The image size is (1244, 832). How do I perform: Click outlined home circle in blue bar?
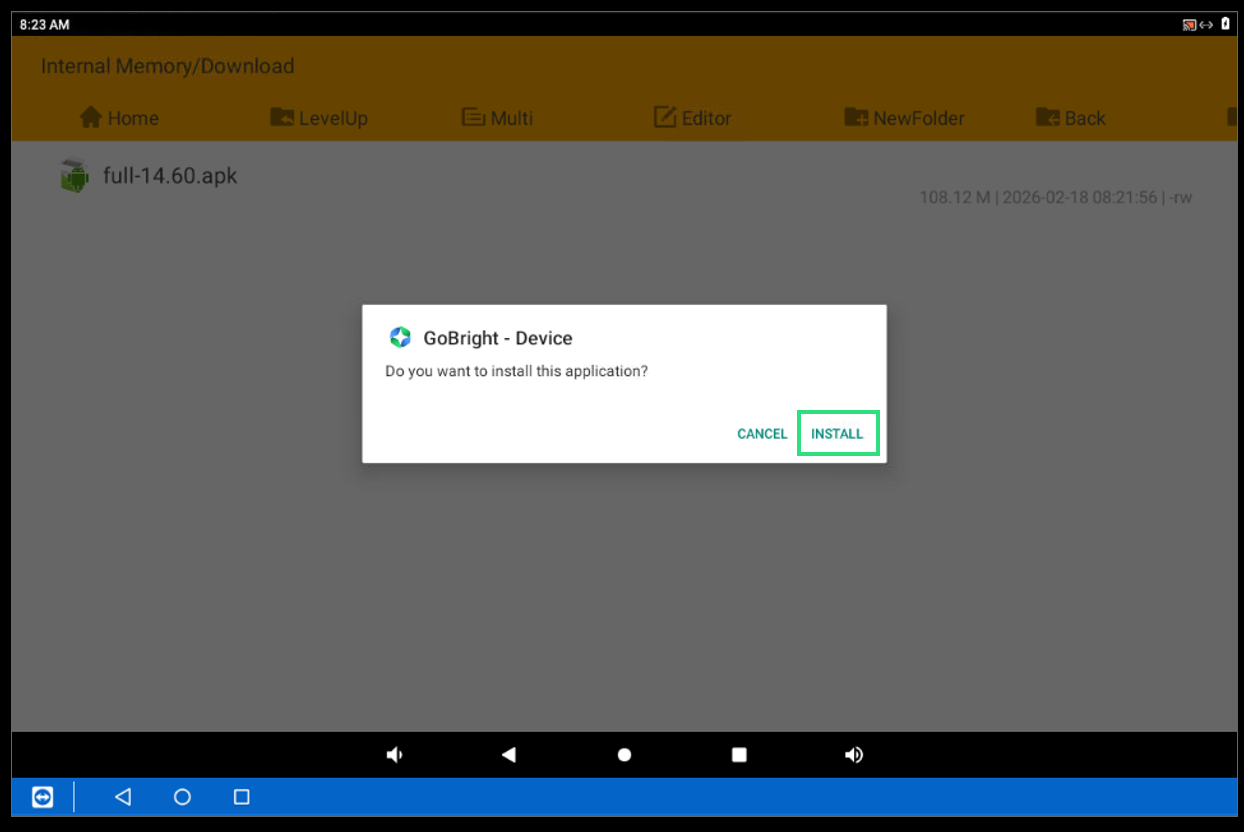tap(182, 797)
